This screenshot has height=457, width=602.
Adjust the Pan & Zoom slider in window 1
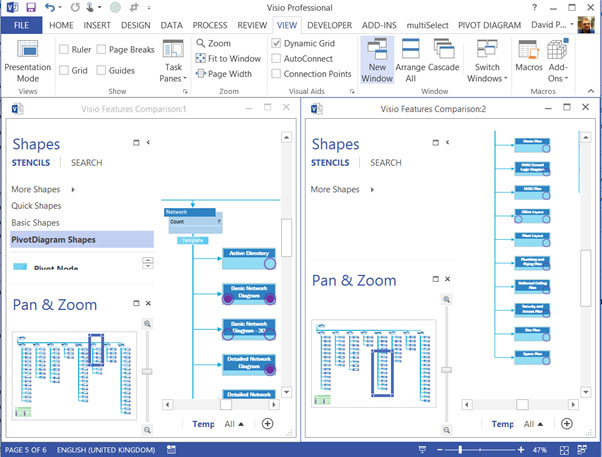147,371
